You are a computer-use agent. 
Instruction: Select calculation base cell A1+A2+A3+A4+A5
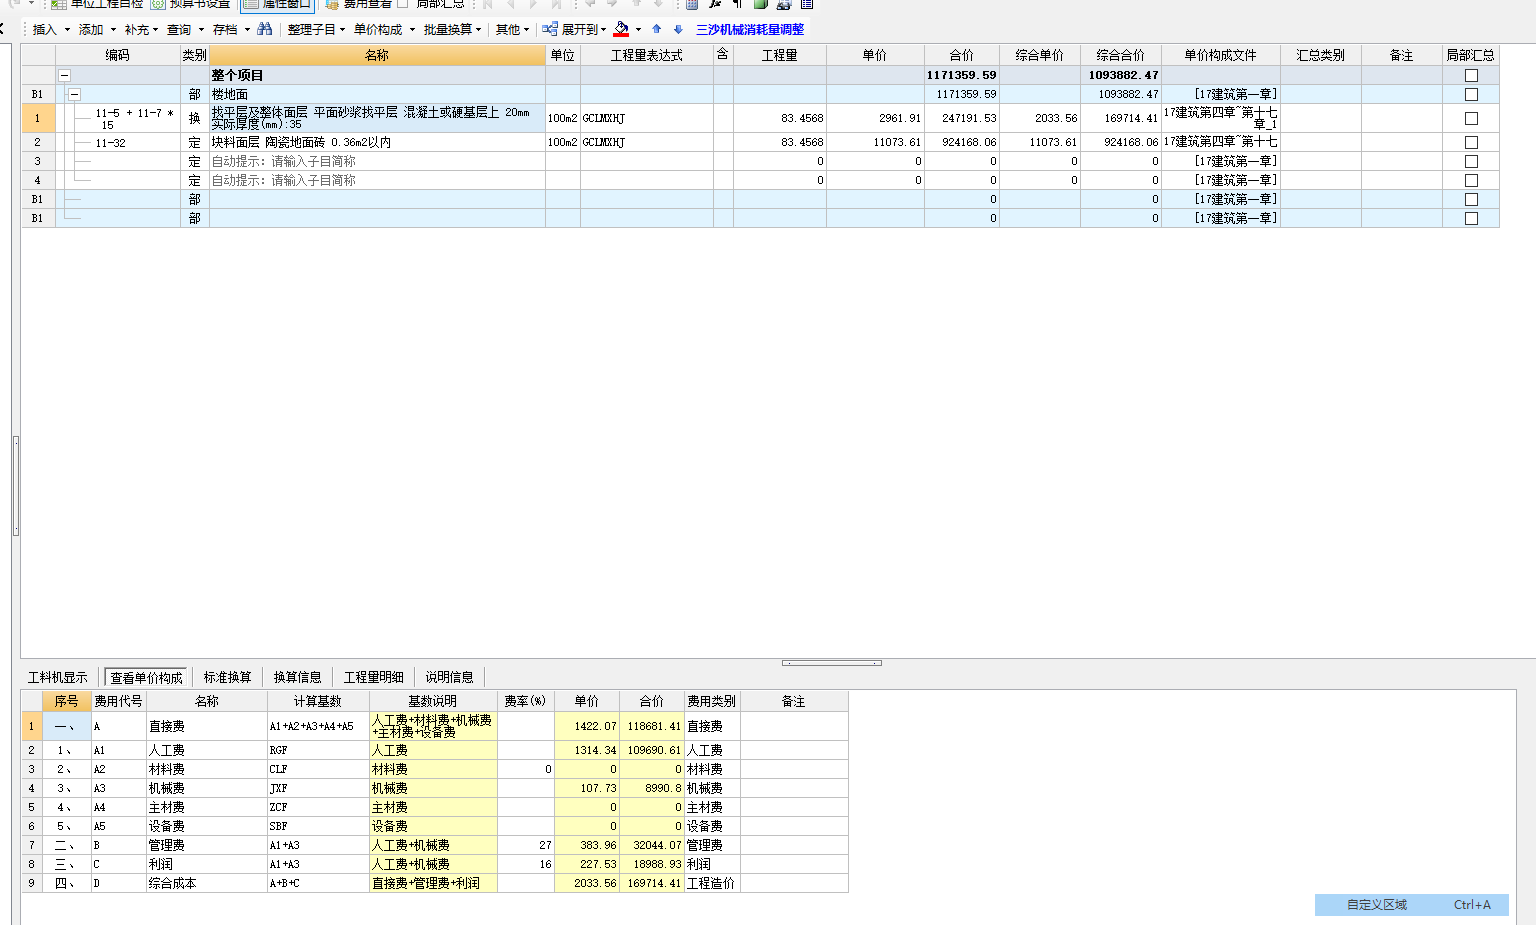pos(318,726)
